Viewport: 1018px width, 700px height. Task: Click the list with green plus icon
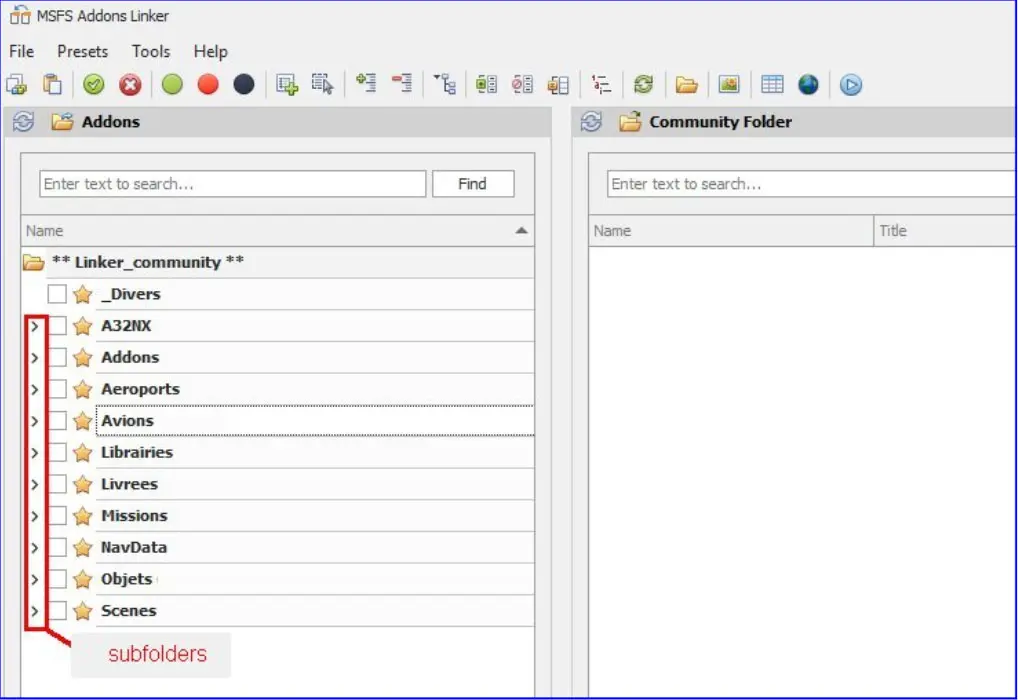pyautogui.click(x=286, y=84)
